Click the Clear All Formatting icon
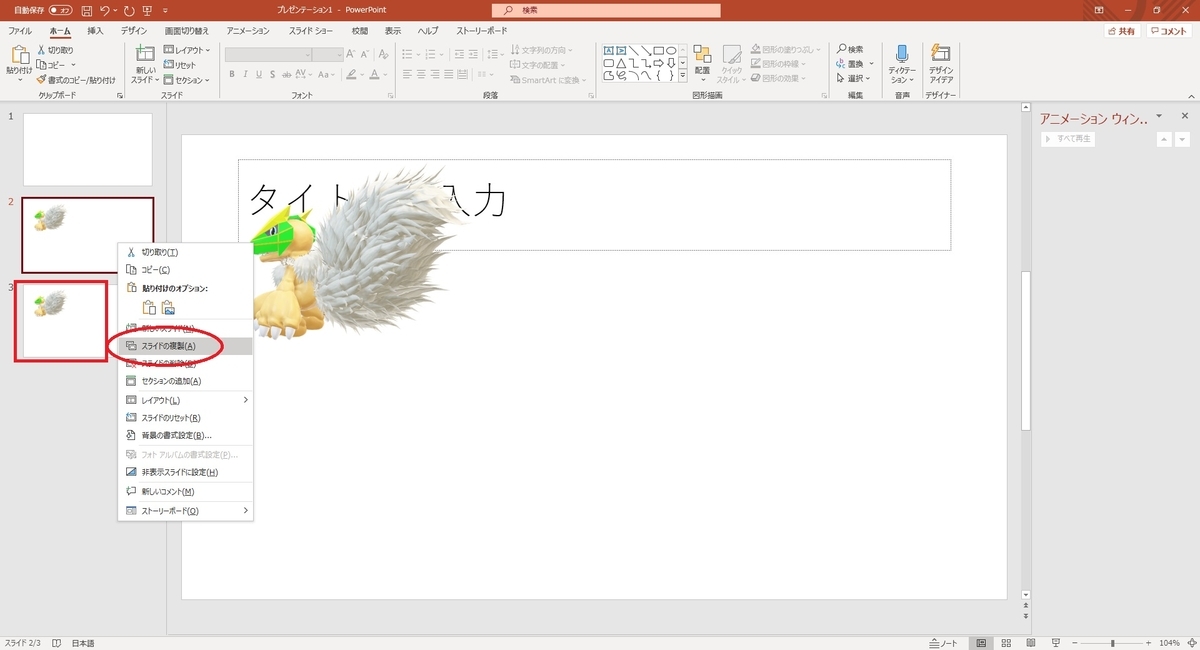 tap(383, 55)
